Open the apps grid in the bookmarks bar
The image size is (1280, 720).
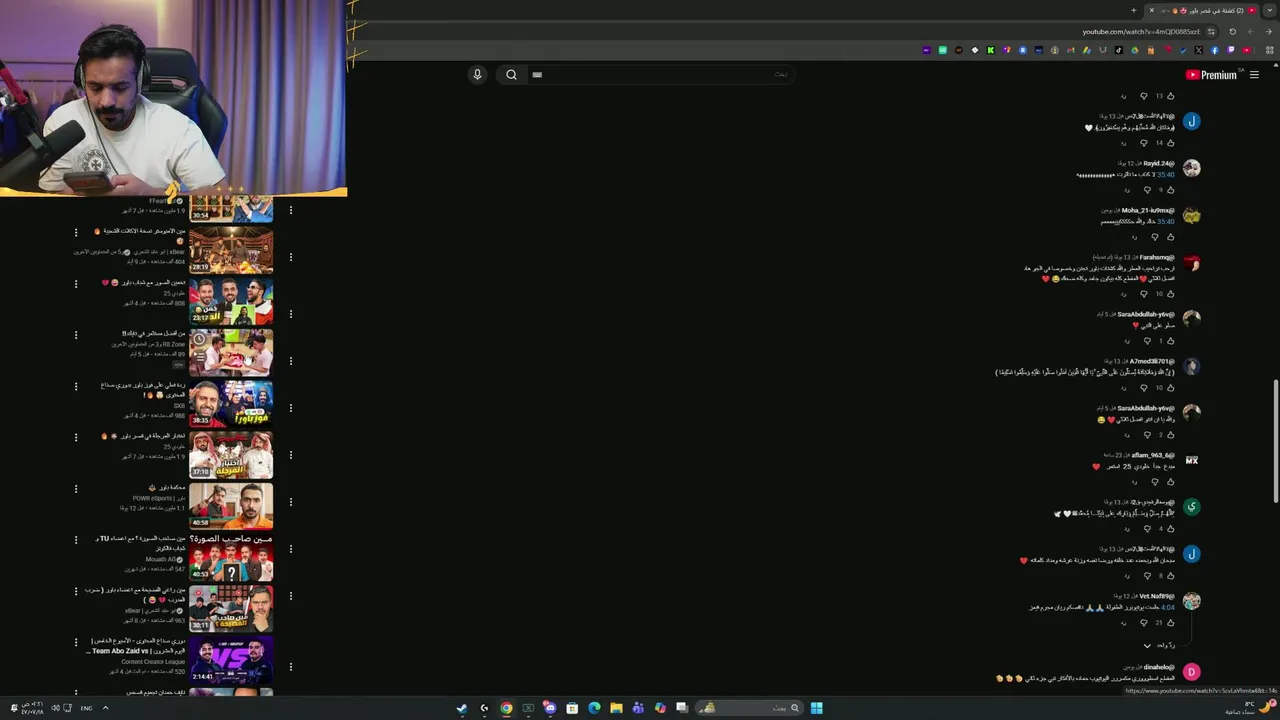coord(1270,50)
